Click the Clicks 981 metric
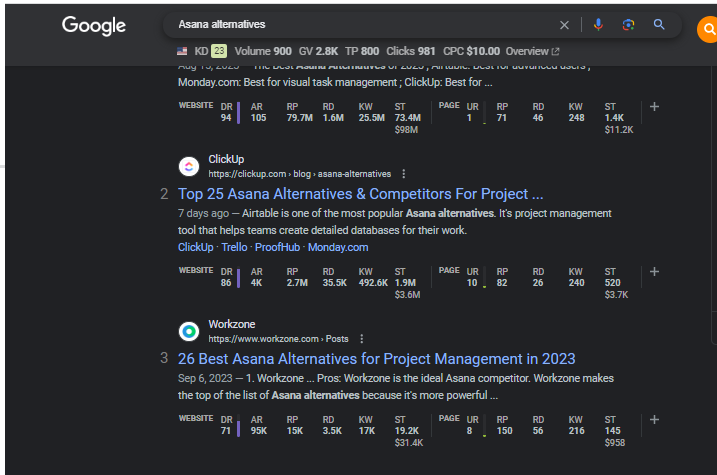Image resolution: width=717 pixels, height=475 pixels. pos(411,51)
